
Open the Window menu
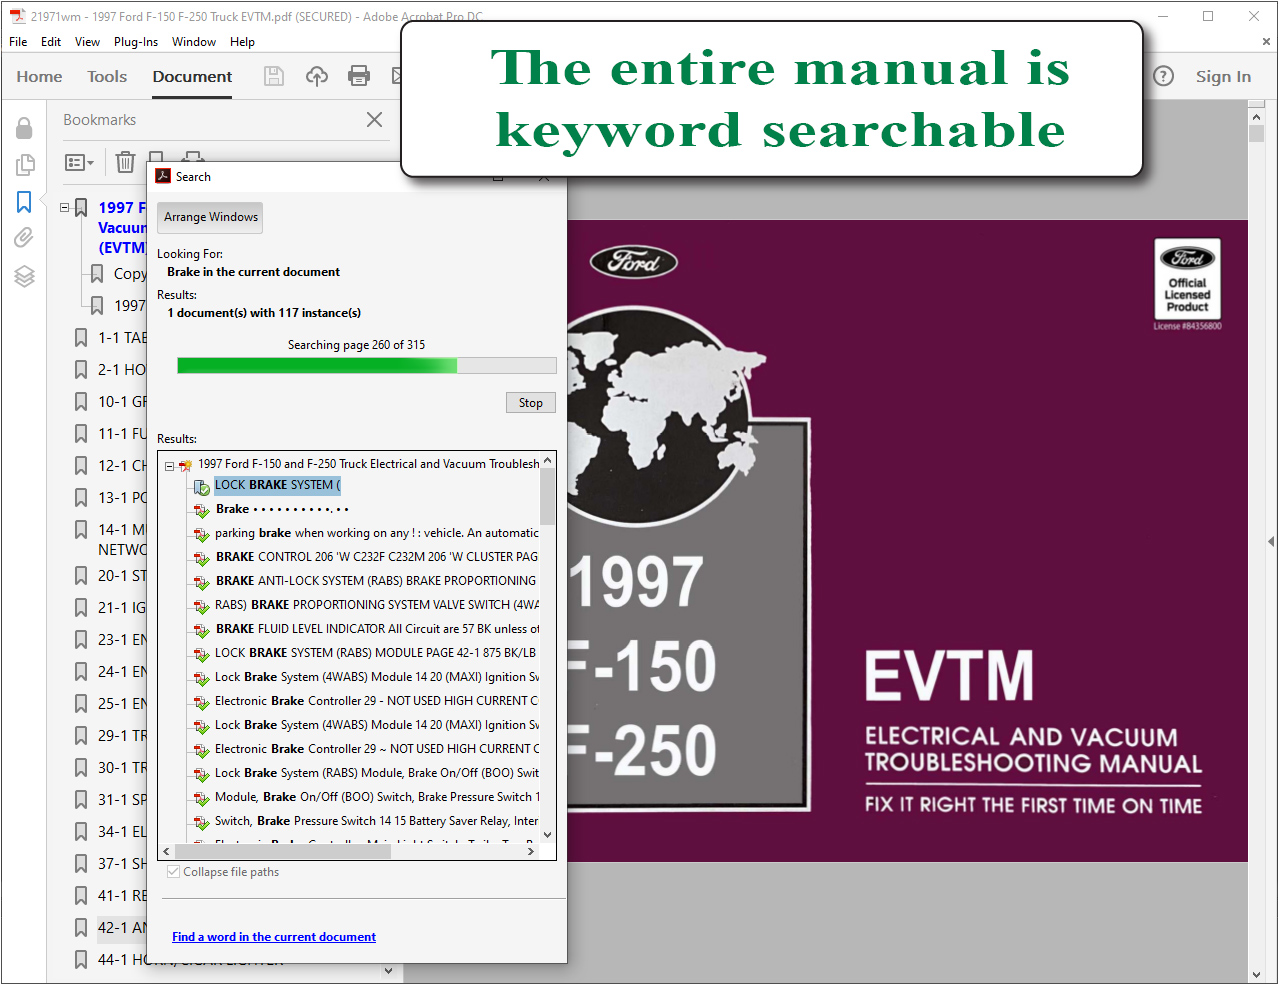pos(194,42)
